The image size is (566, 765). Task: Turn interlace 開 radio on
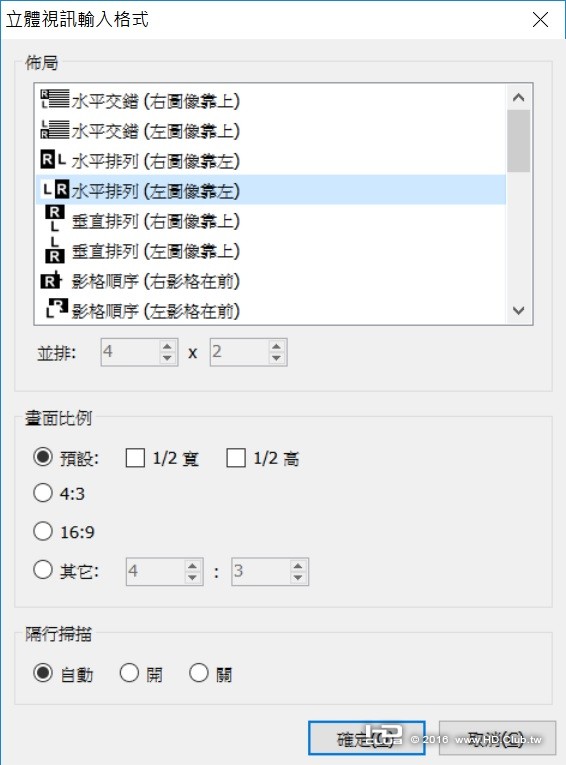(129, 673)
